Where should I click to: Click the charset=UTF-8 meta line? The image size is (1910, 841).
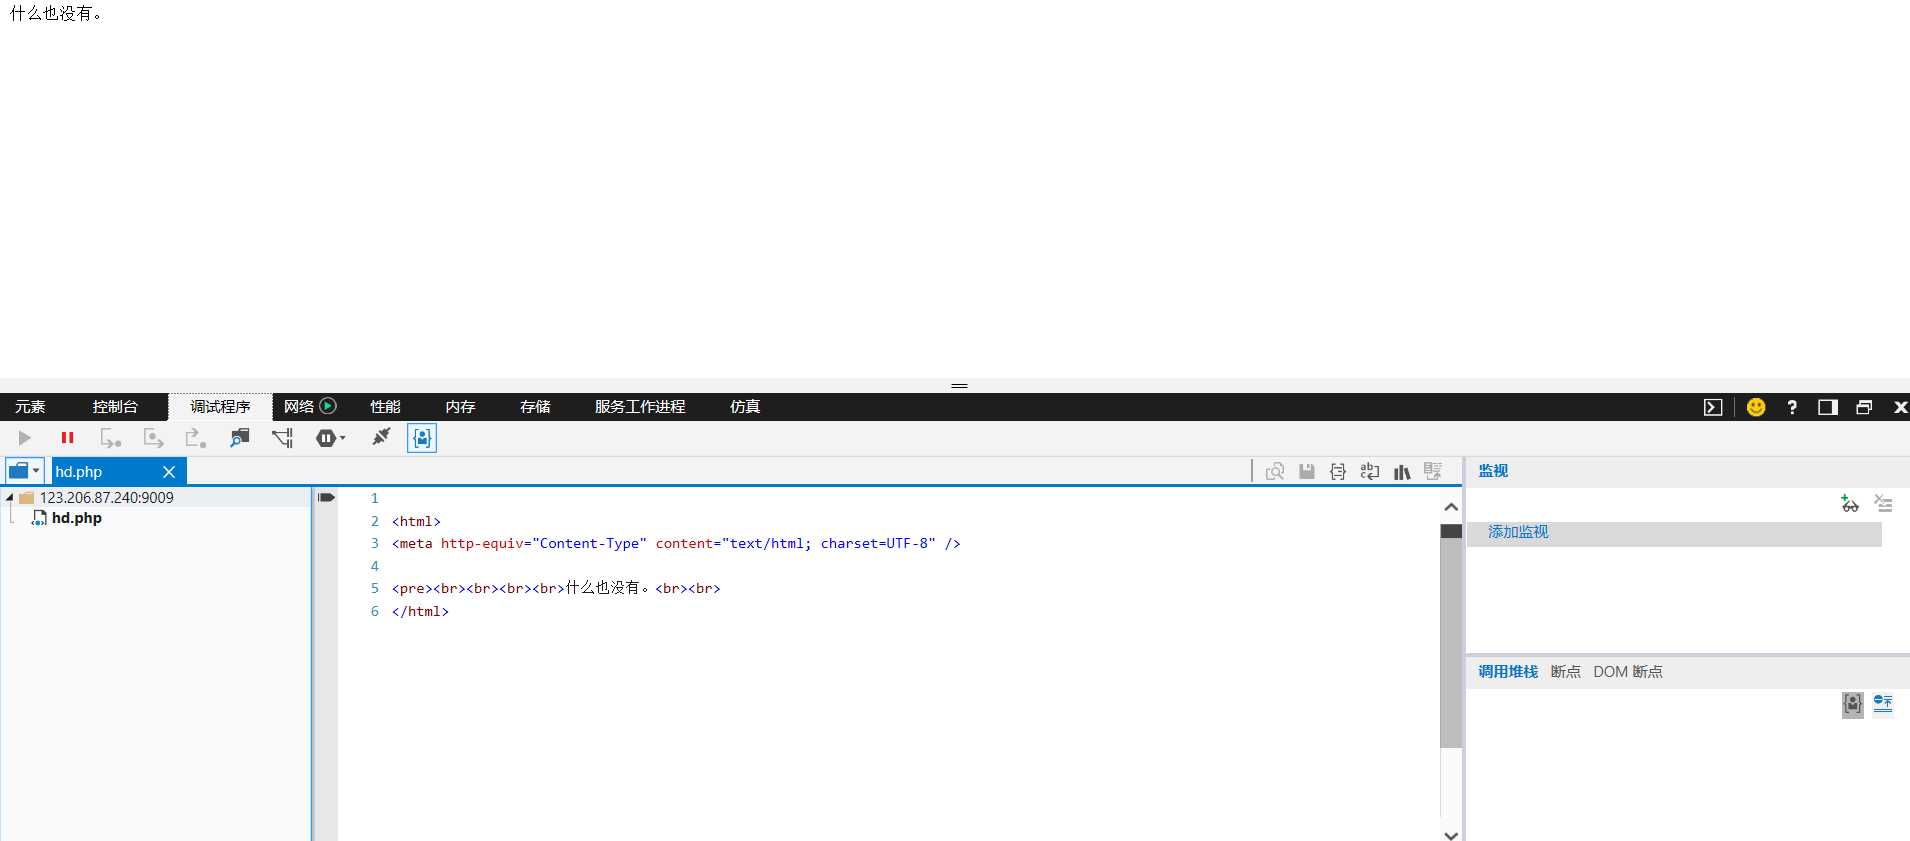(x=676, y=543)
